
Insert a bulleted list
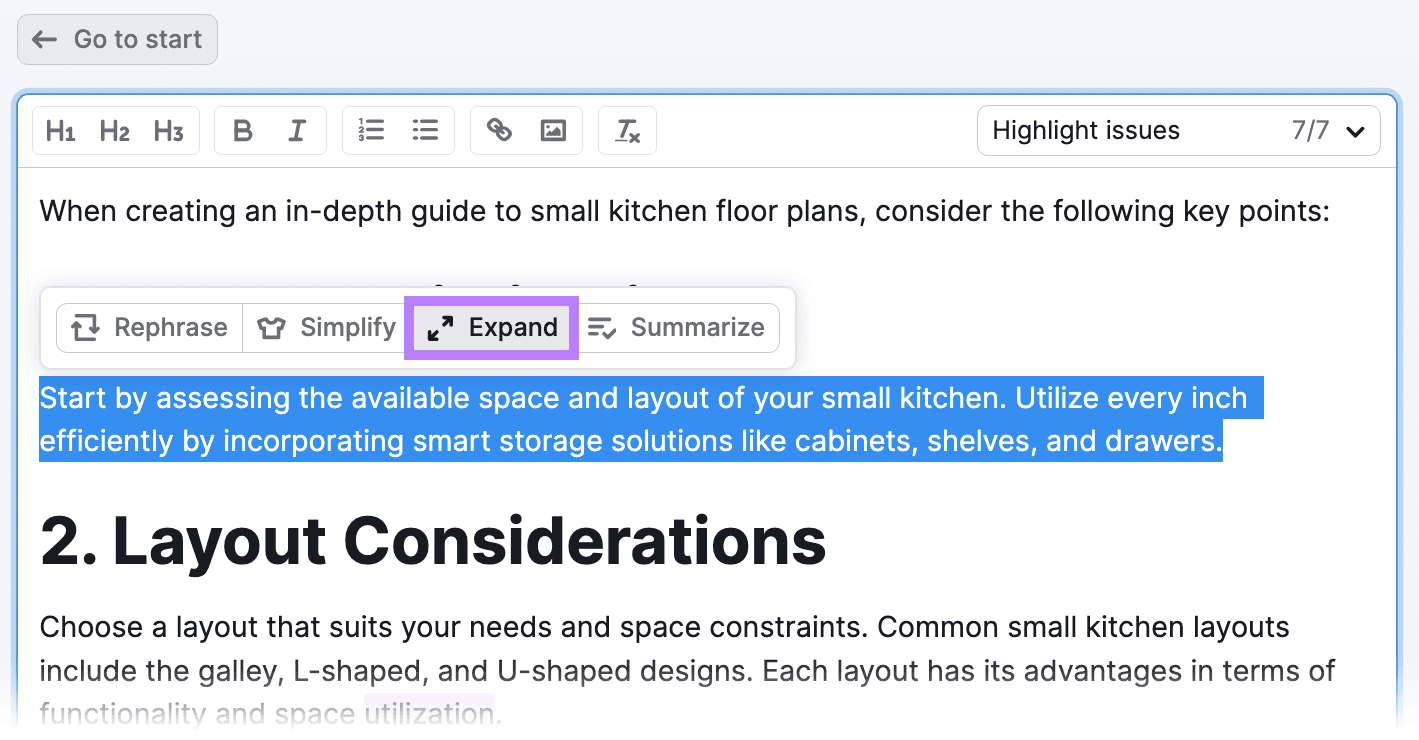click(426, 131)
